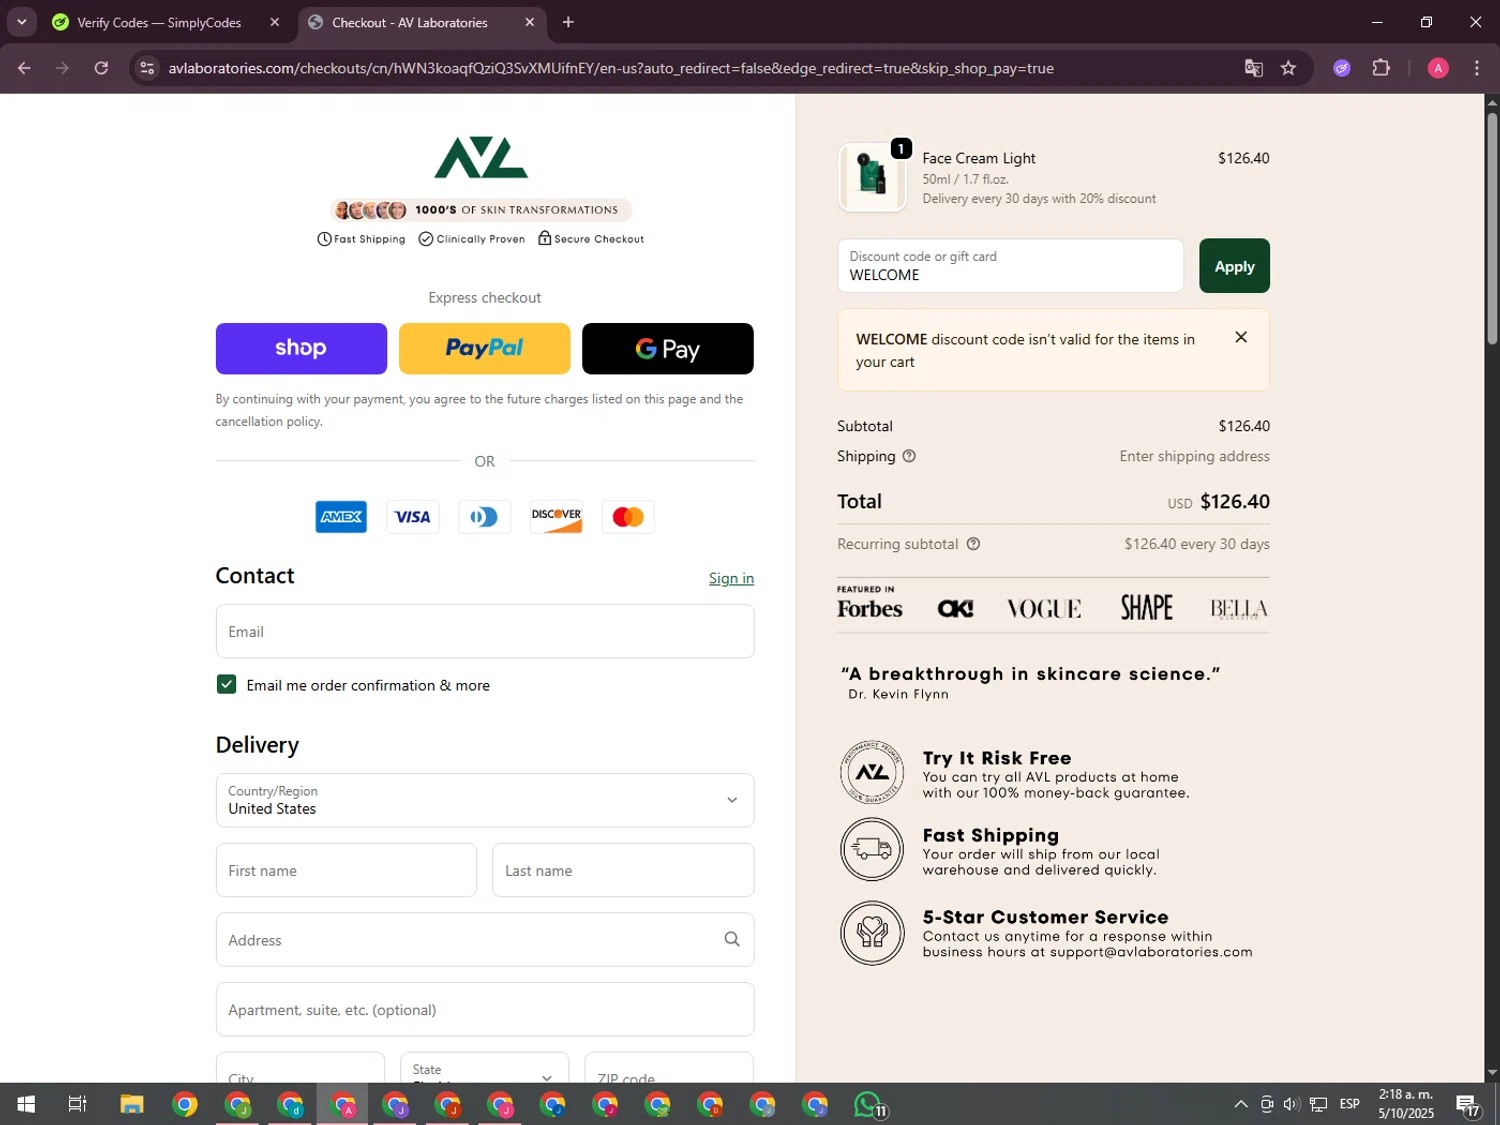Image resolution: width=1500 pixels, height=1125 pixels.
Task: Open the Chrome profile avatar
Action: (1438, 68)
